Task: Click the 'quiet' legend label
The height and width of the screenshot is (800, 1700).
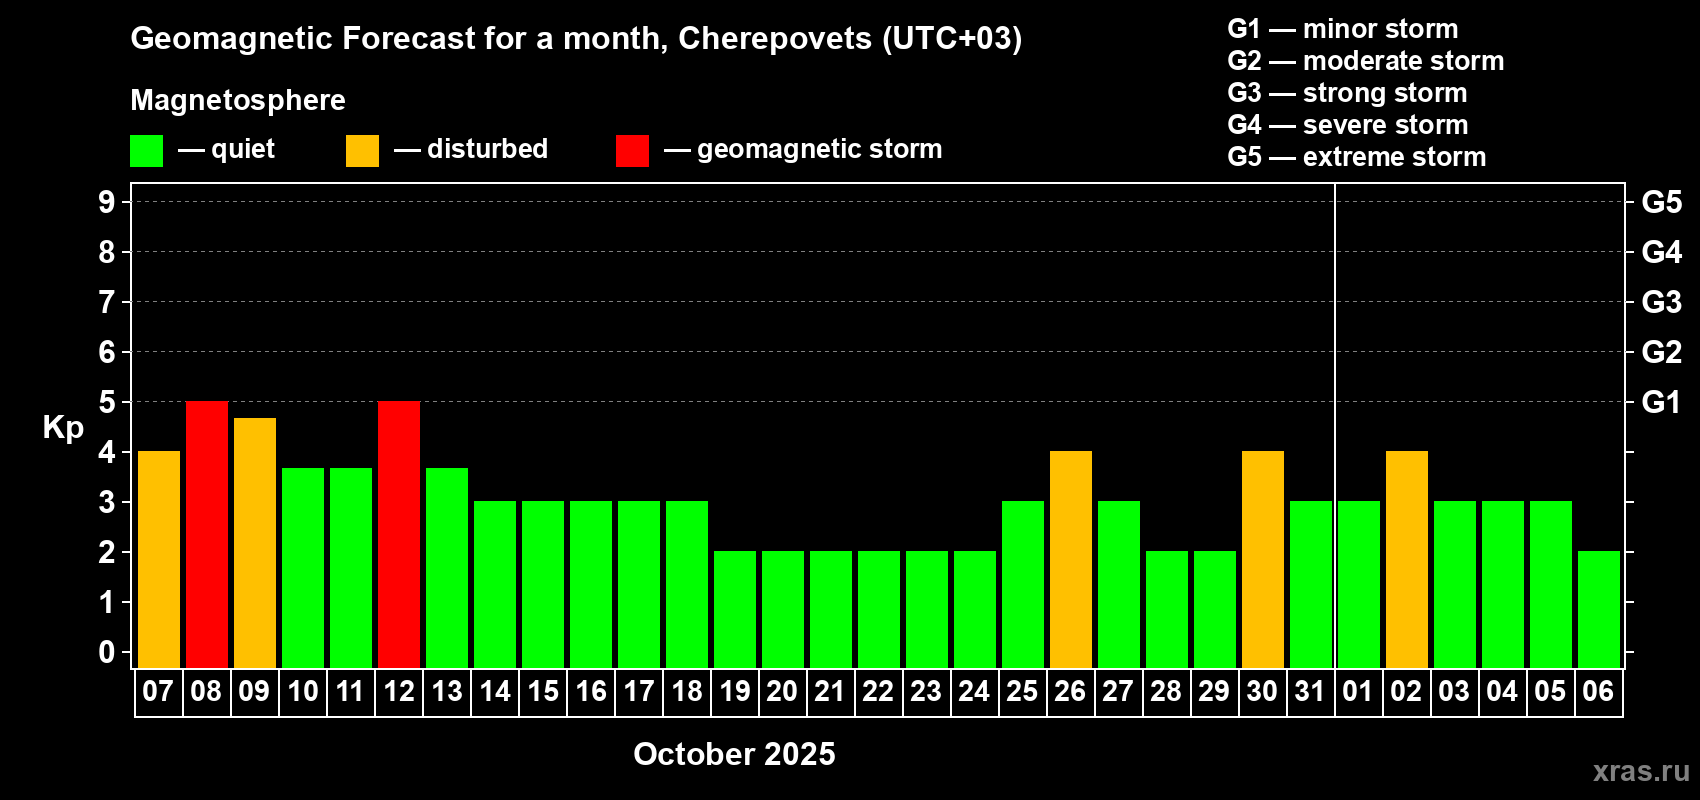Action: click(x=243, y=150)
